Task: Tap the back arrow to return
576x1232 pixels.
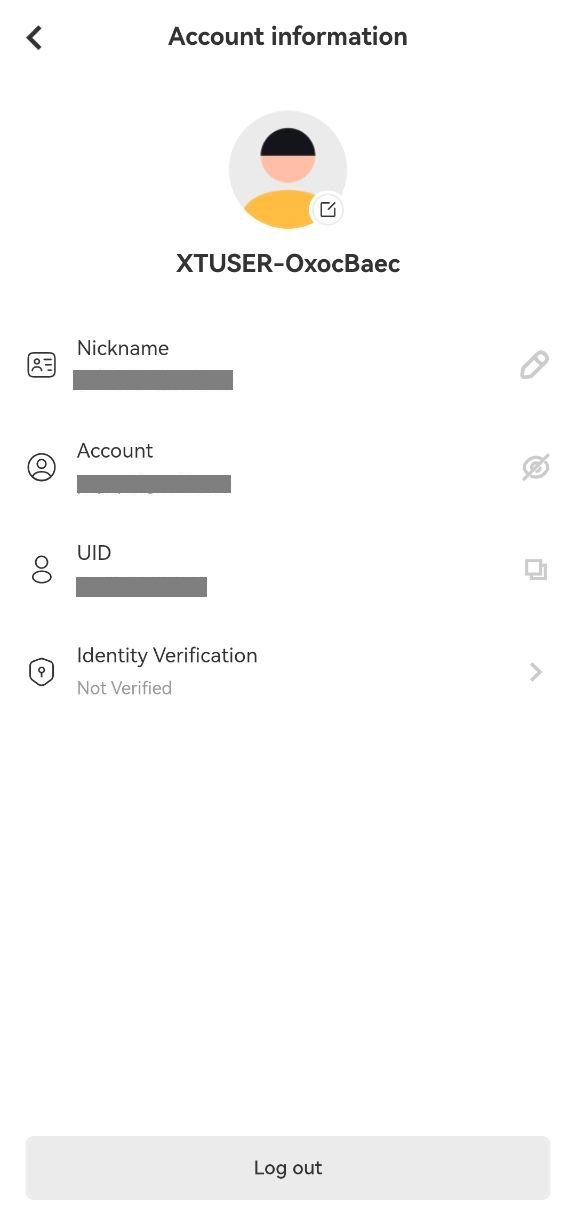Action: (34, 37)
